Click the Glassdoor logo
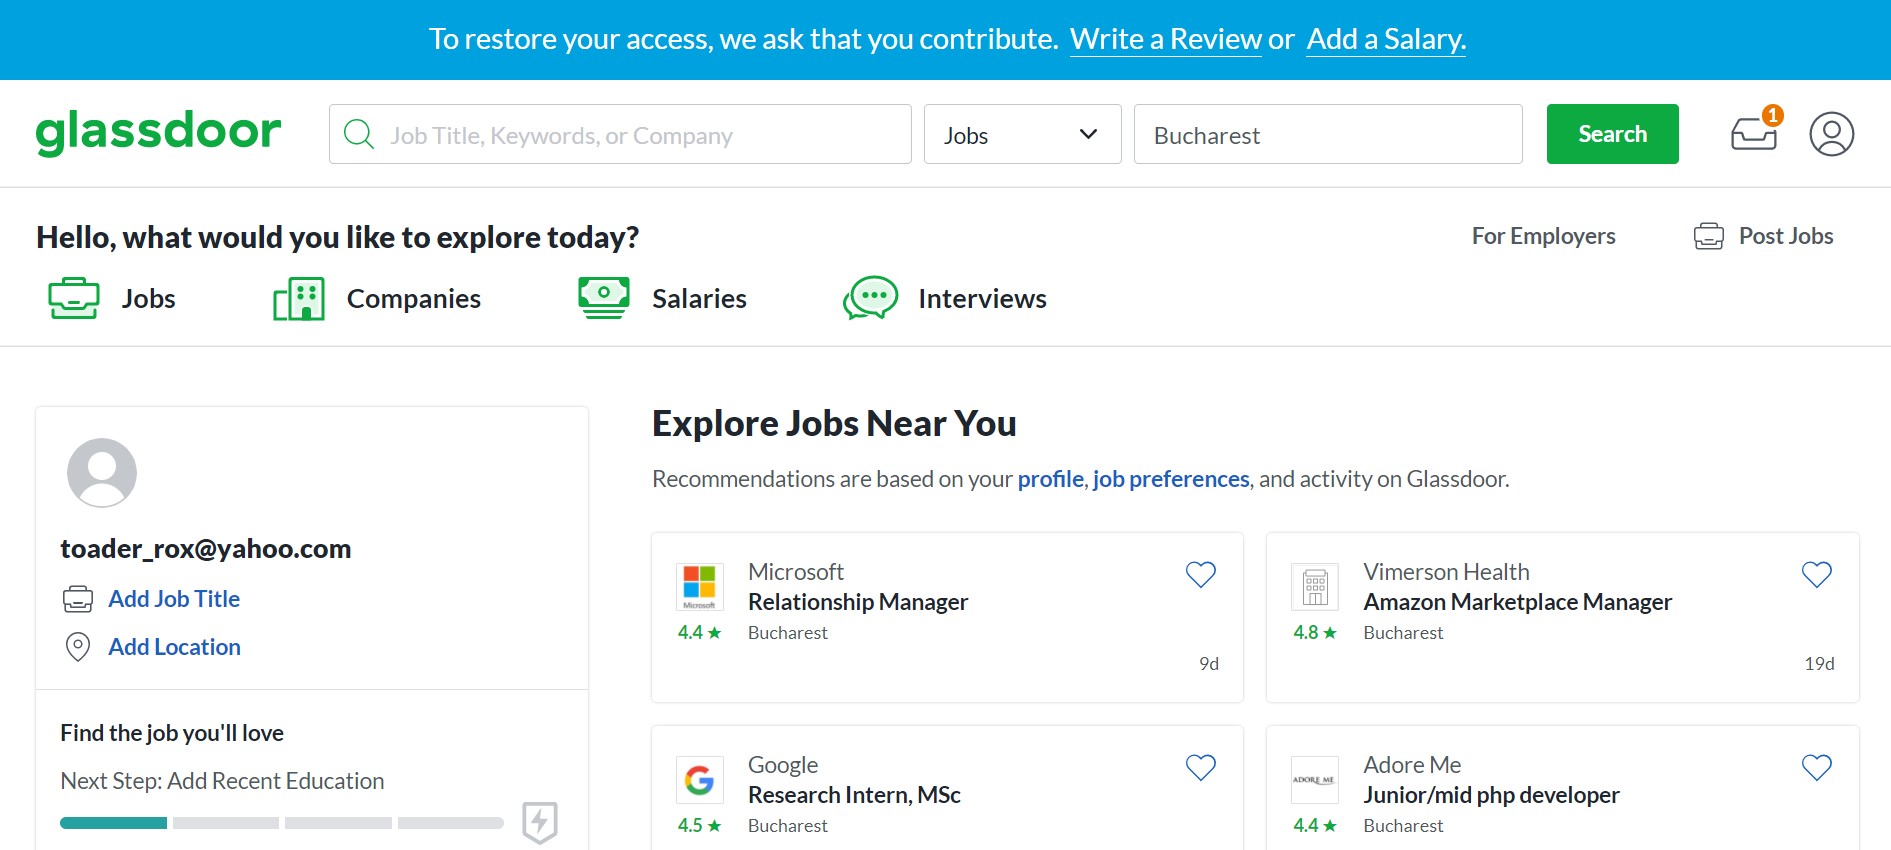1891x850 pixels. pos(158,133)
